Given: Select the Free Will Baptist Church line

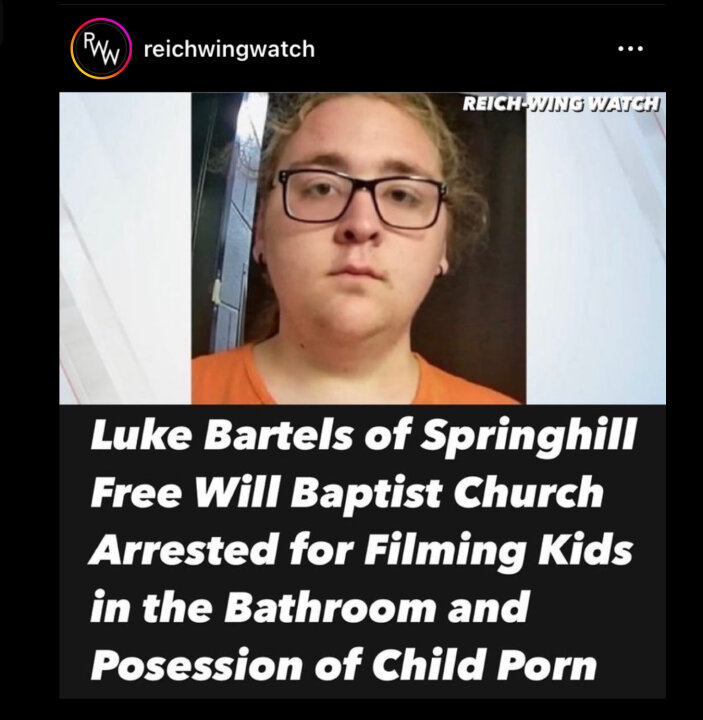Looking at the screenshot, I should coord(347,493).
